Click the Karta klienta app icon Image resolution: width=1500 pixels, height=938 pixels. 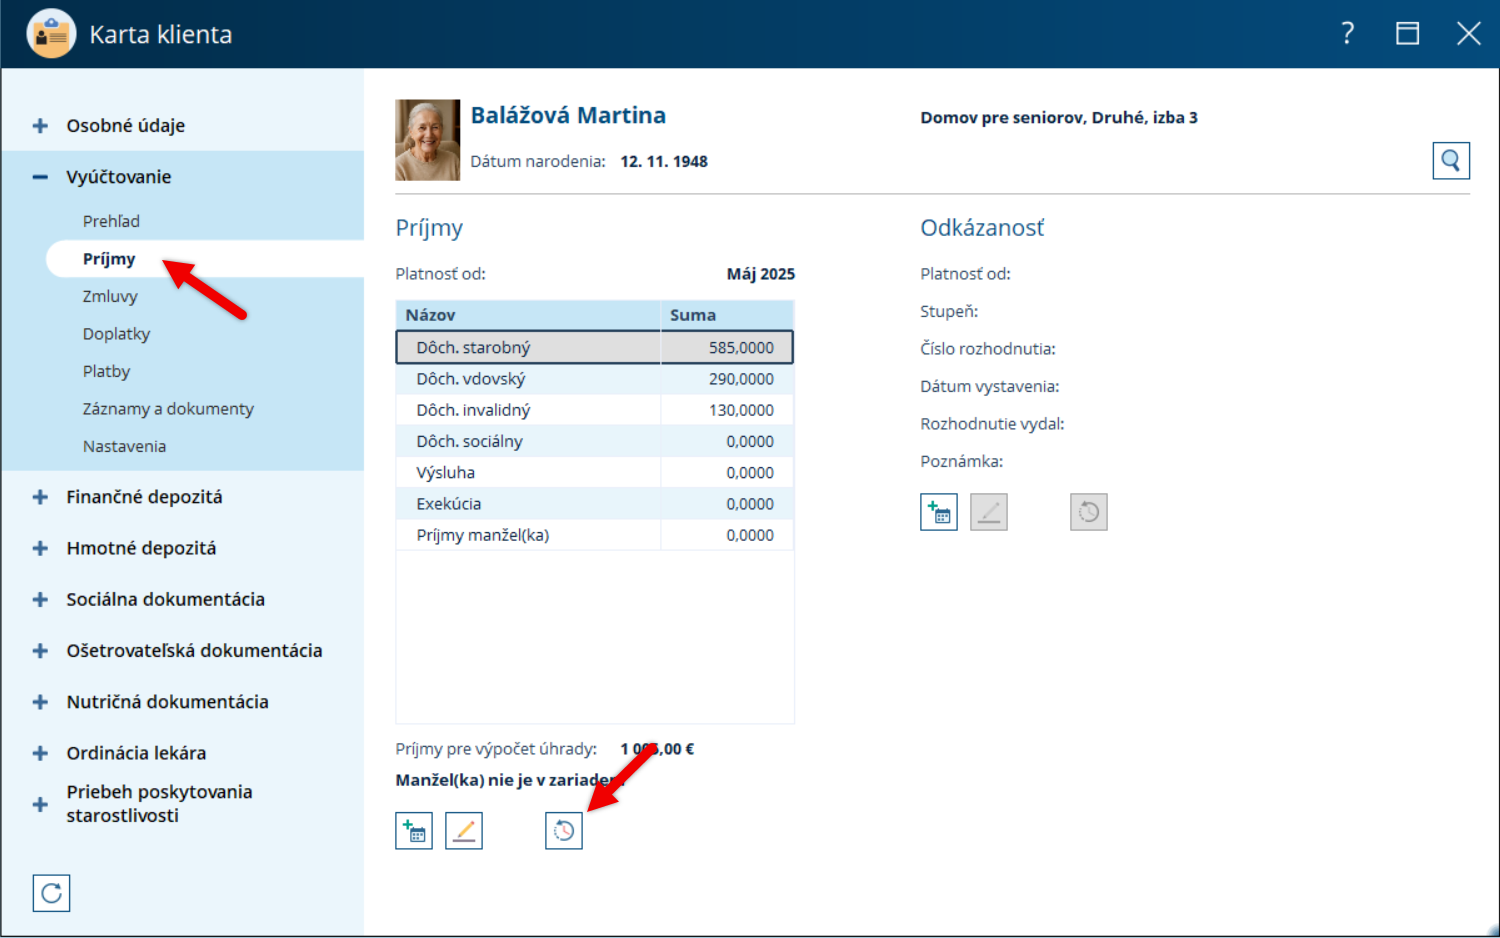coord(51,34)
